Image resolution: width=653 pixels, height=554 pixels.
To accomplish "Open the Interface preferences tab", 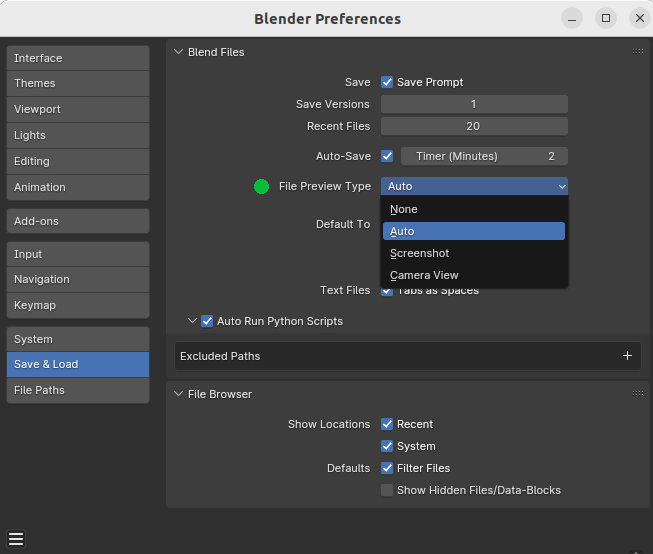I will click(x=78, y=58).
